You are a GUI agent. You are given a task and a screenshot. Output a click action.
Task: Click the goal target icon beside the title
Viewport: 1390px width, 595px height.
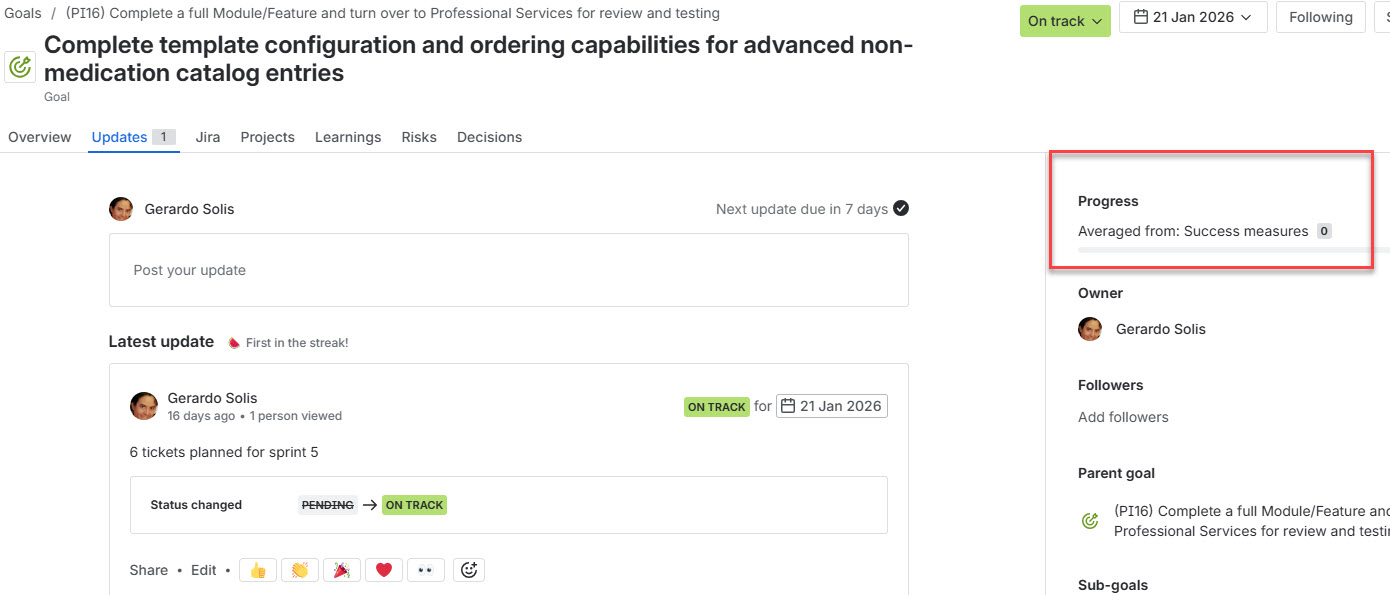20,67
